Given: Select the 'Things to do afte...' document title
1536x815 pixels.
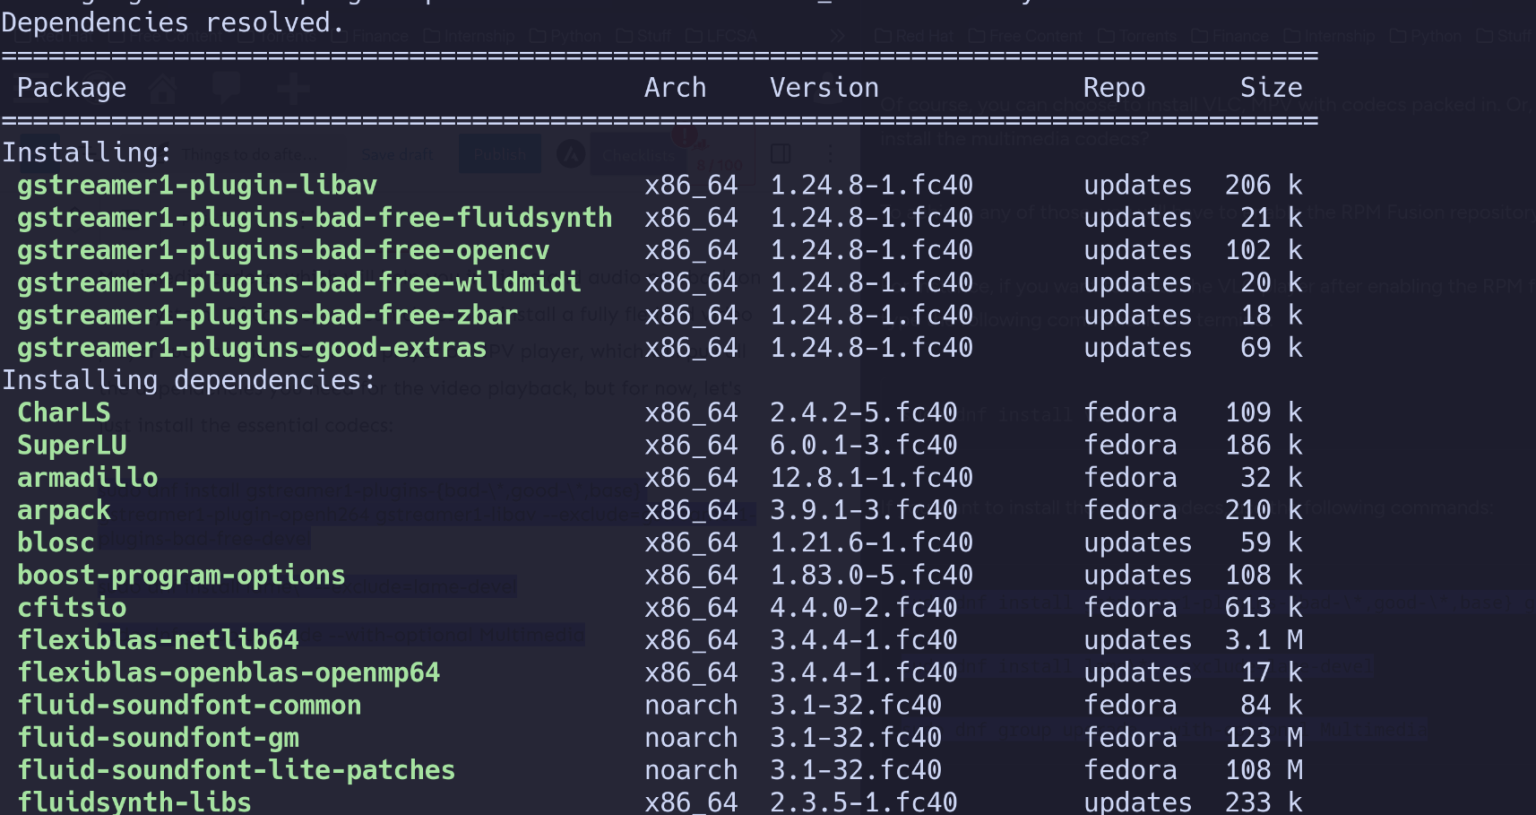Looking at the screenshot, I should (x=250, y=154).
